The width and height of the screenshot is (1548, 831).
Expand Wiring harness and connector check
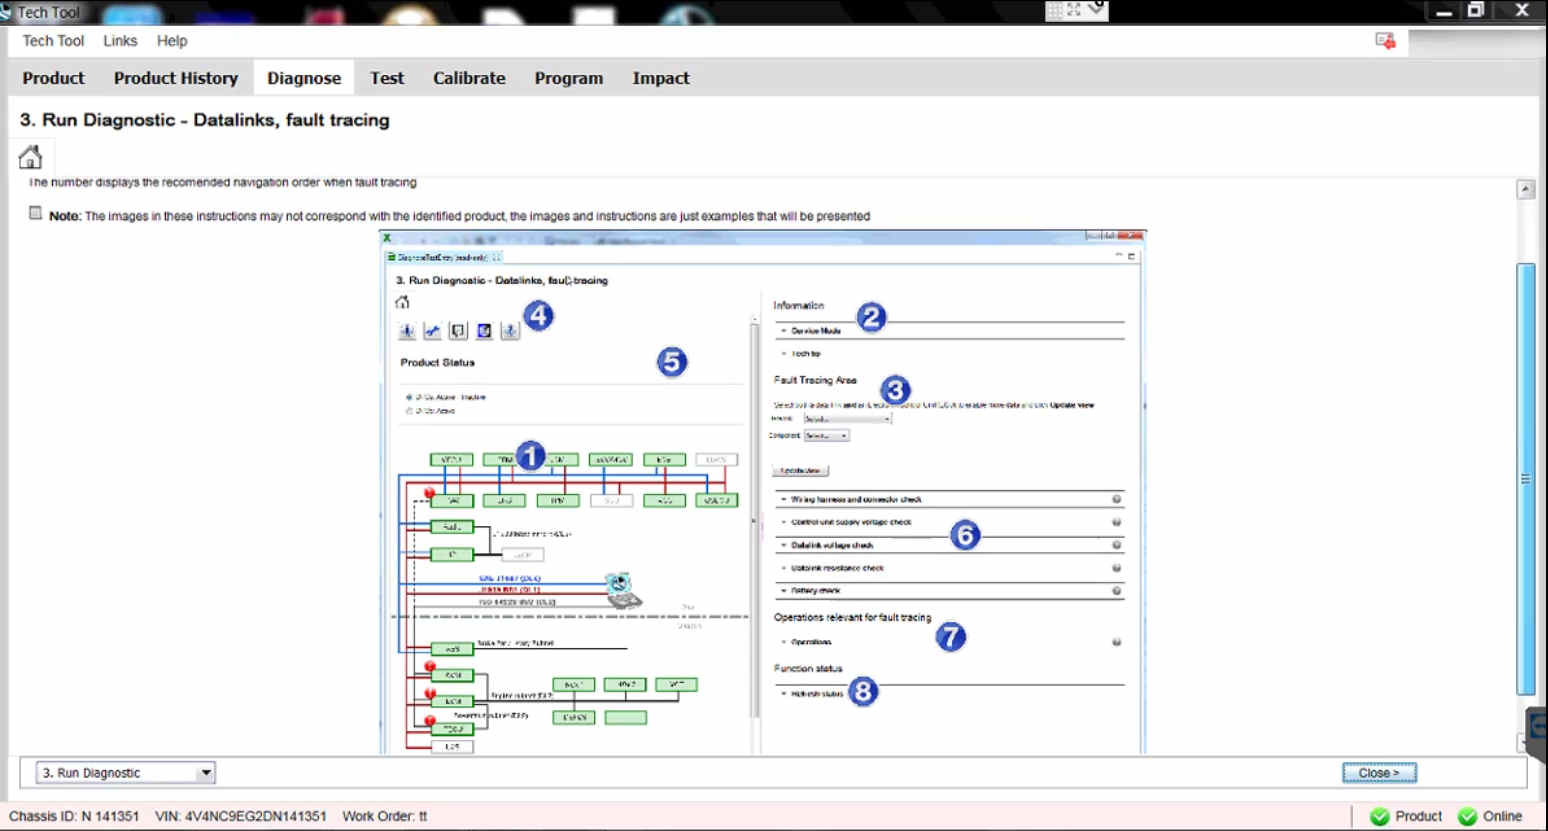coord(784,499)
